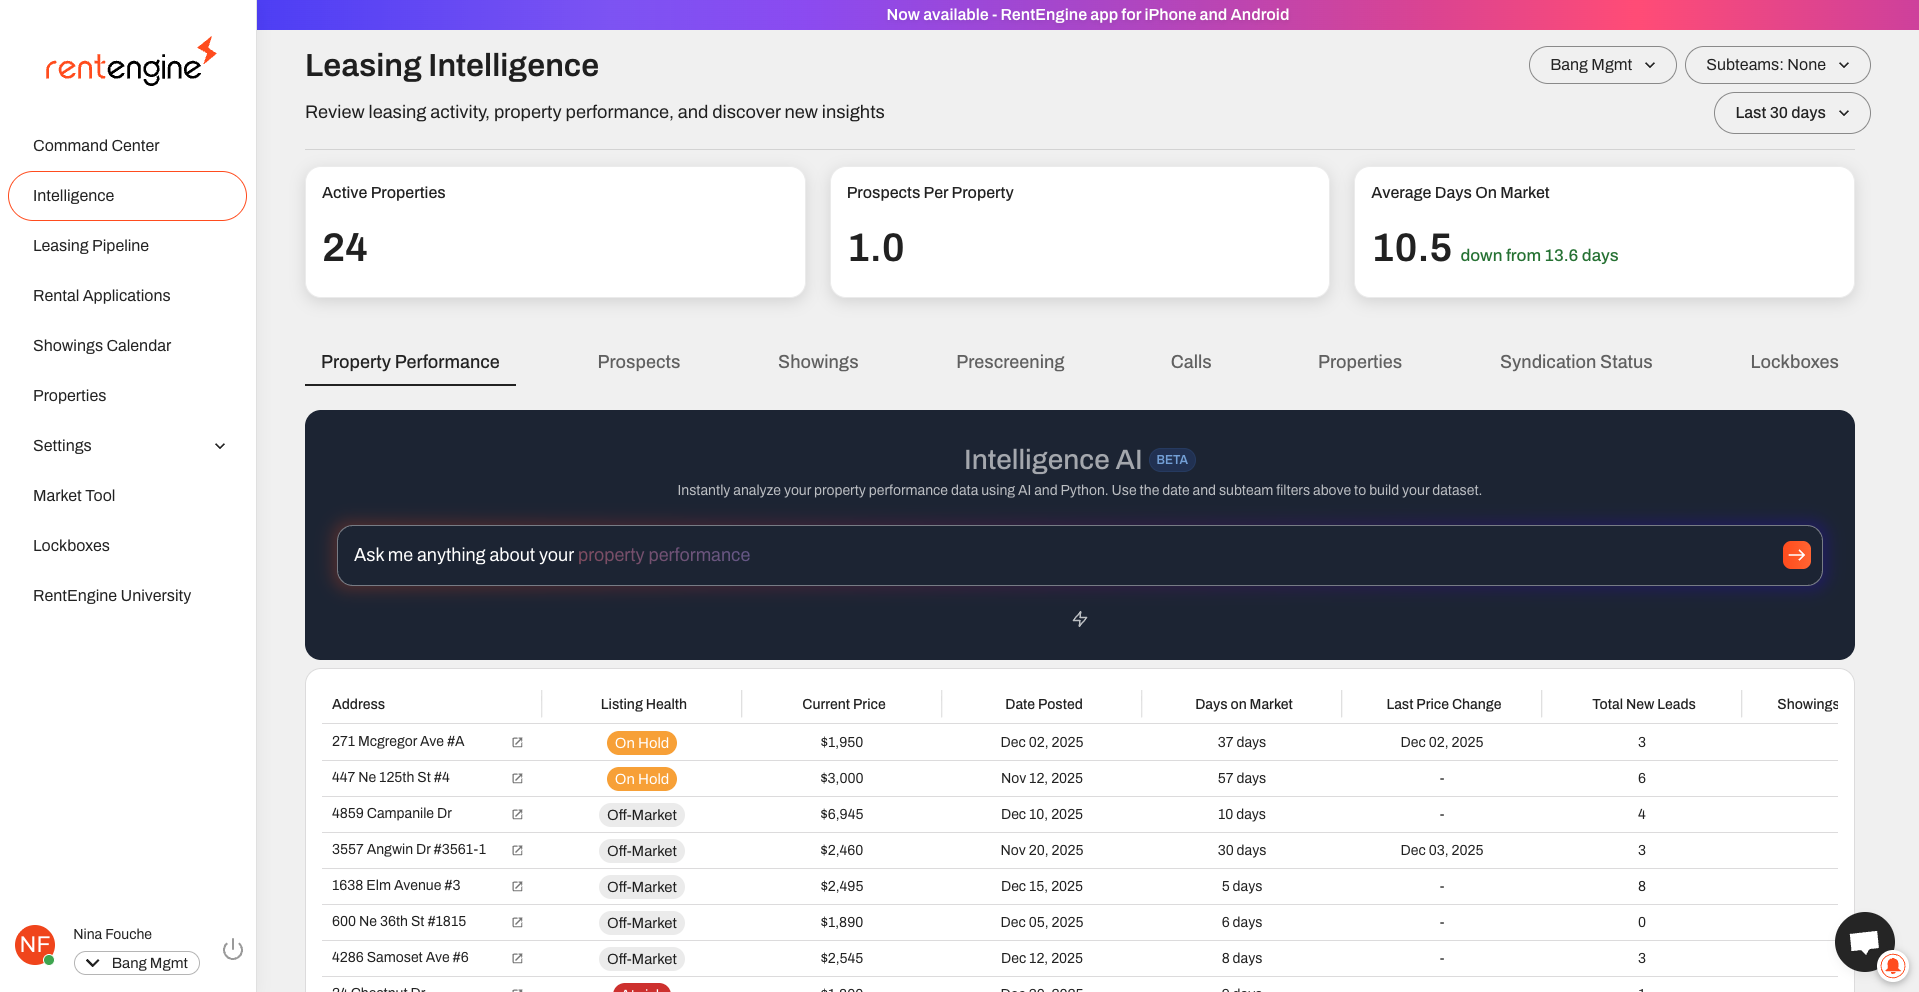Open the chat support bubble
This screenshot has width=1919, height=992.
click(1863, 940)
